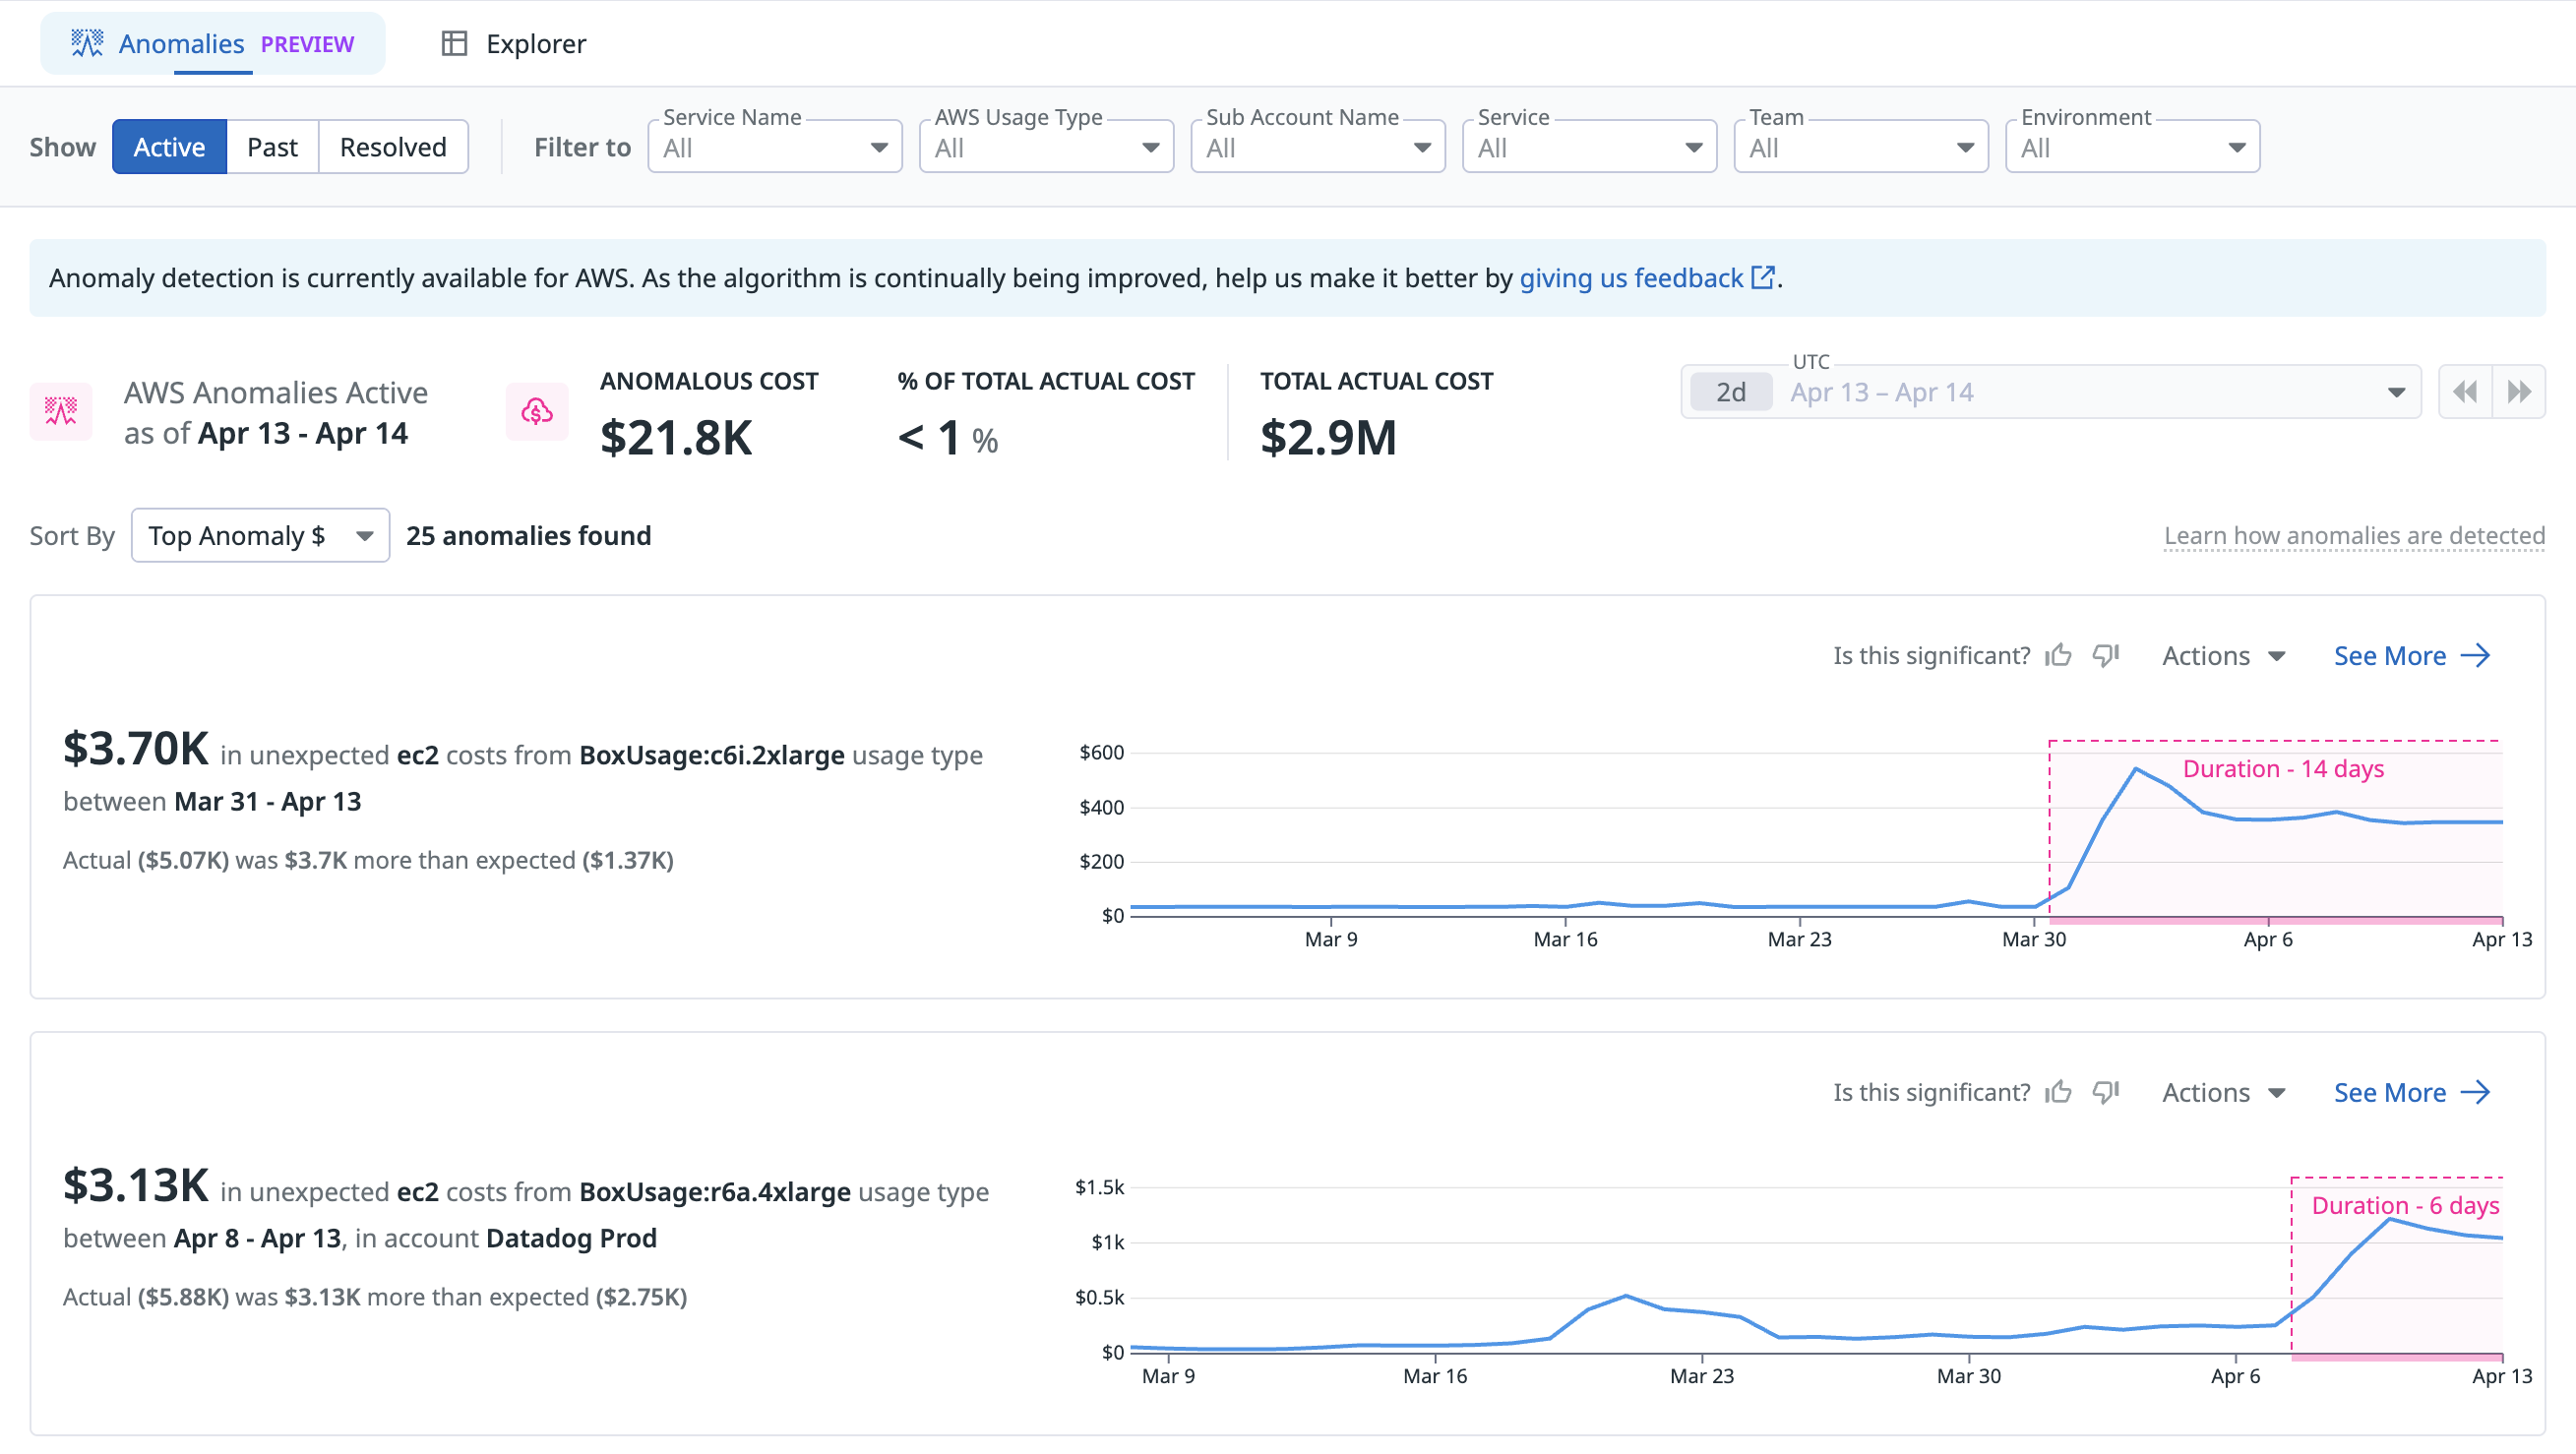Click the AWS Anomalies Active icon

pos(61,411)
